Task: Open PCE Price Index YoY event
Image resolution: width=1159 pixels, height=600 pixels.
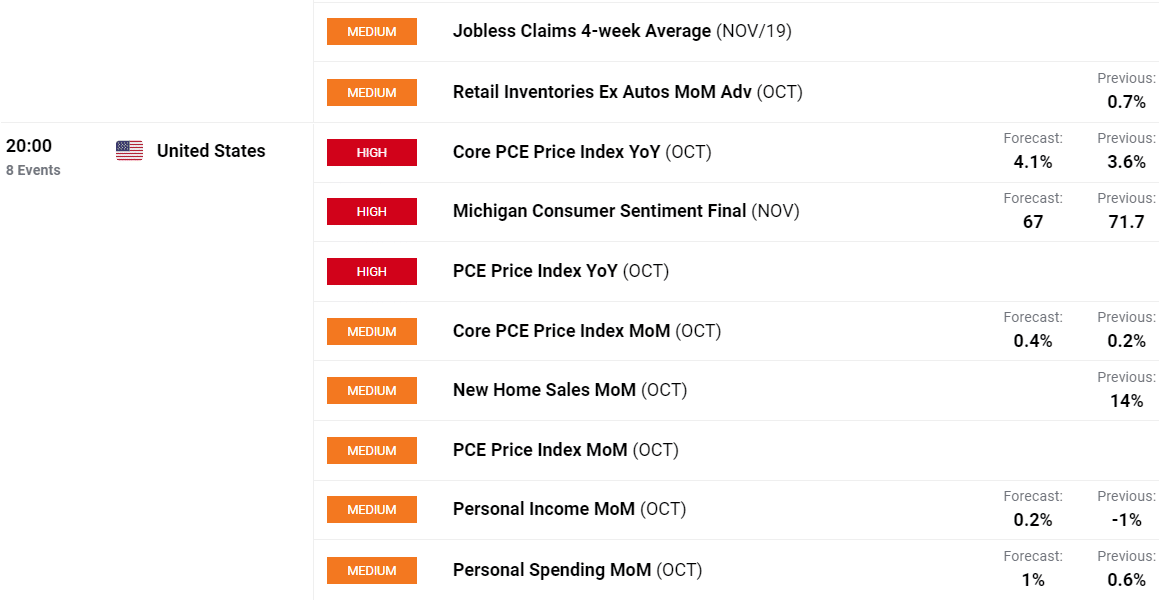Action: pos(560,271)
